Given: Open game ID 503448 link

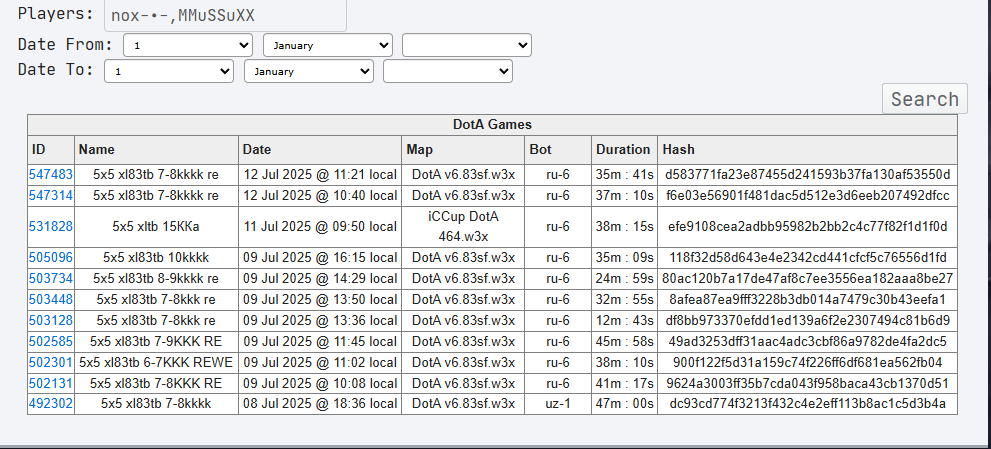Looking at the screenshot, I should pyautogui.click(x=51, y=299).
